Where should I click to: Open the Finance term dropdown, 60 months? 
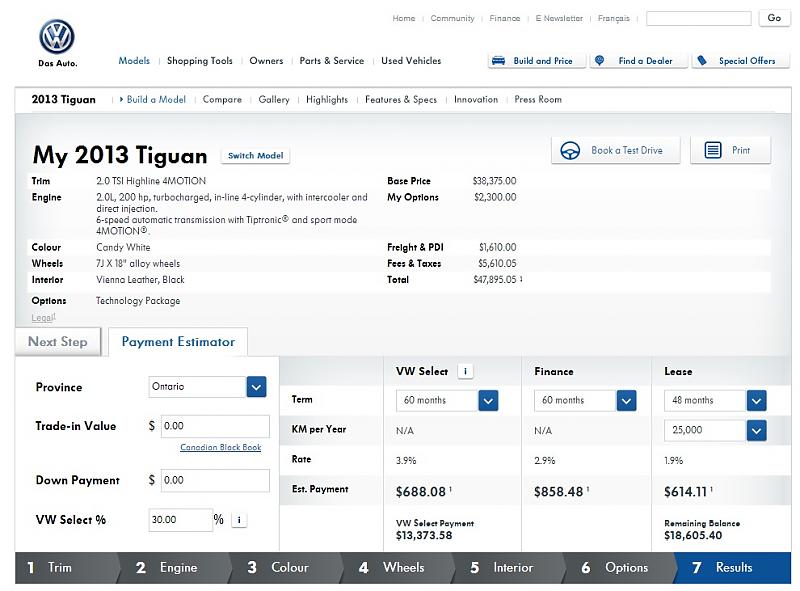tap(585, 401)
